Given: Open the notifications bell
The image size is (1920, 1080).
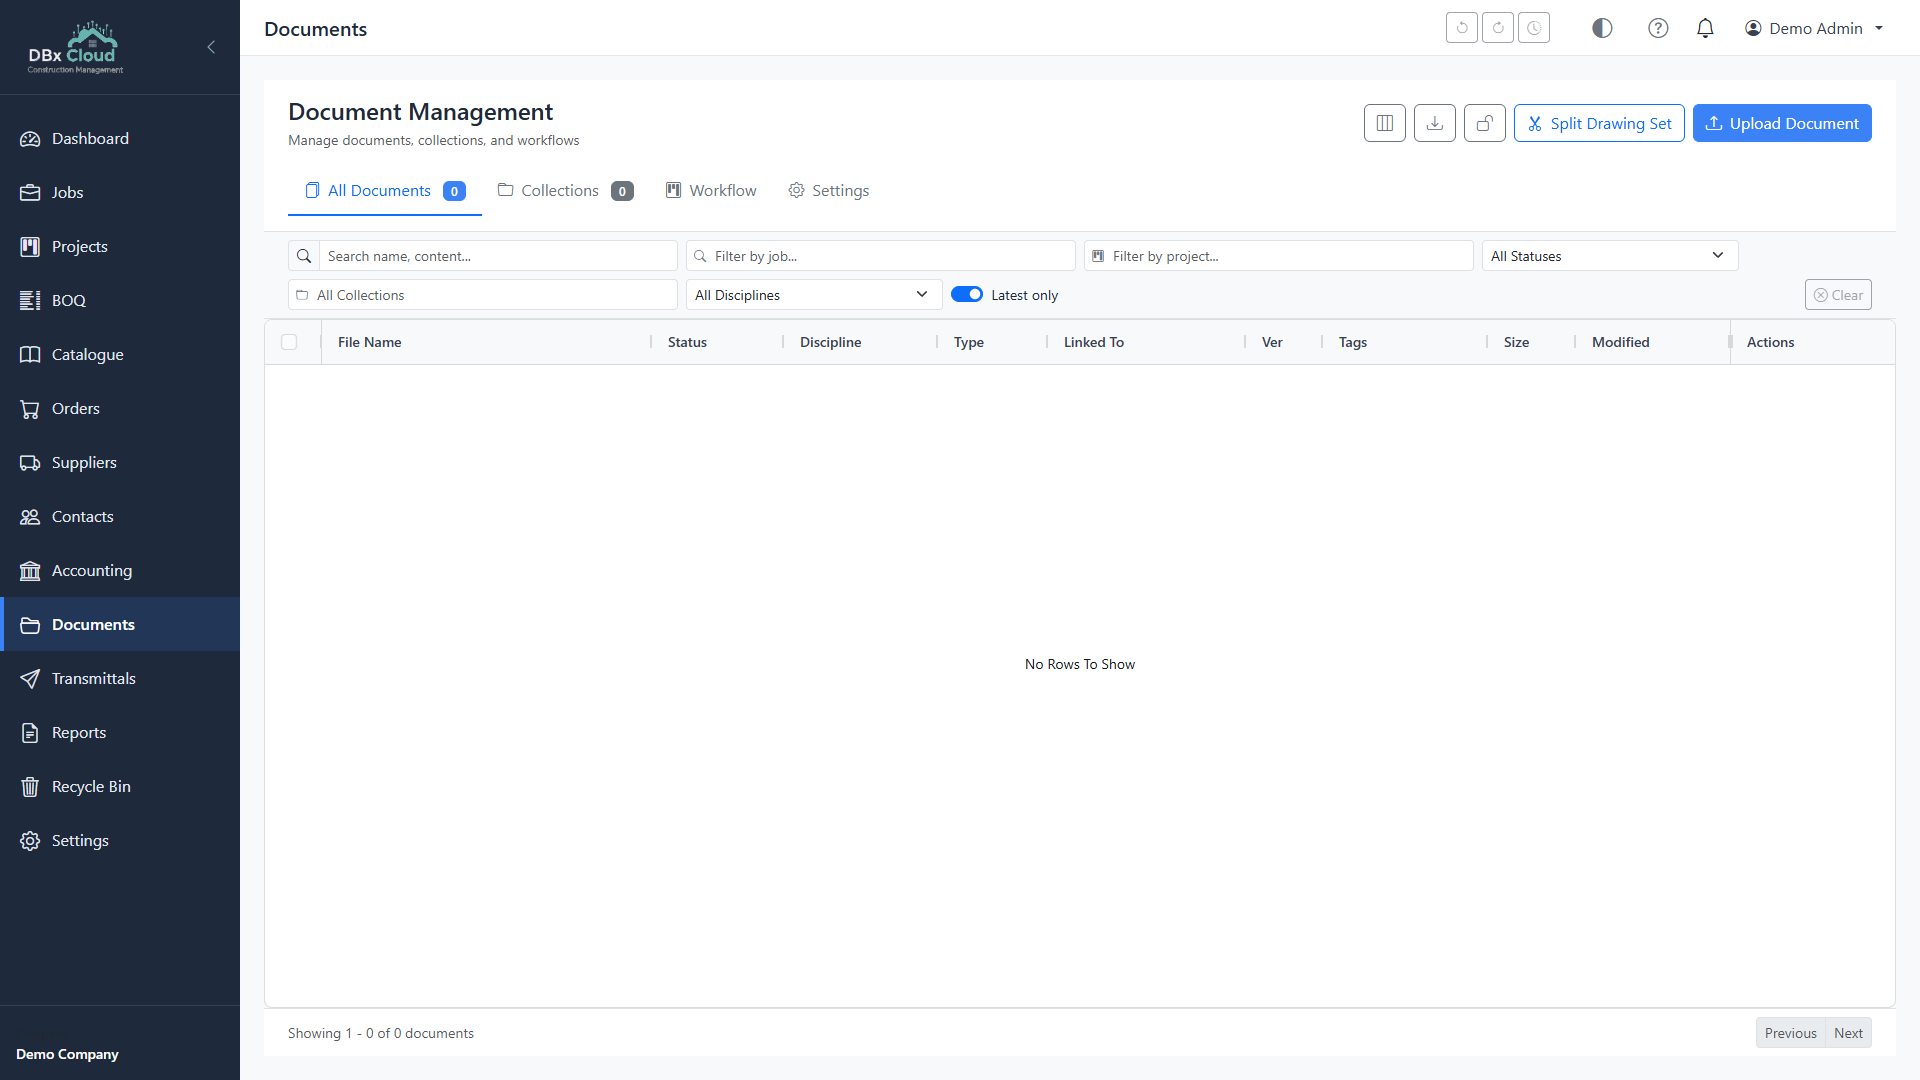Looking at the screenshot, I should point(1705,28).
